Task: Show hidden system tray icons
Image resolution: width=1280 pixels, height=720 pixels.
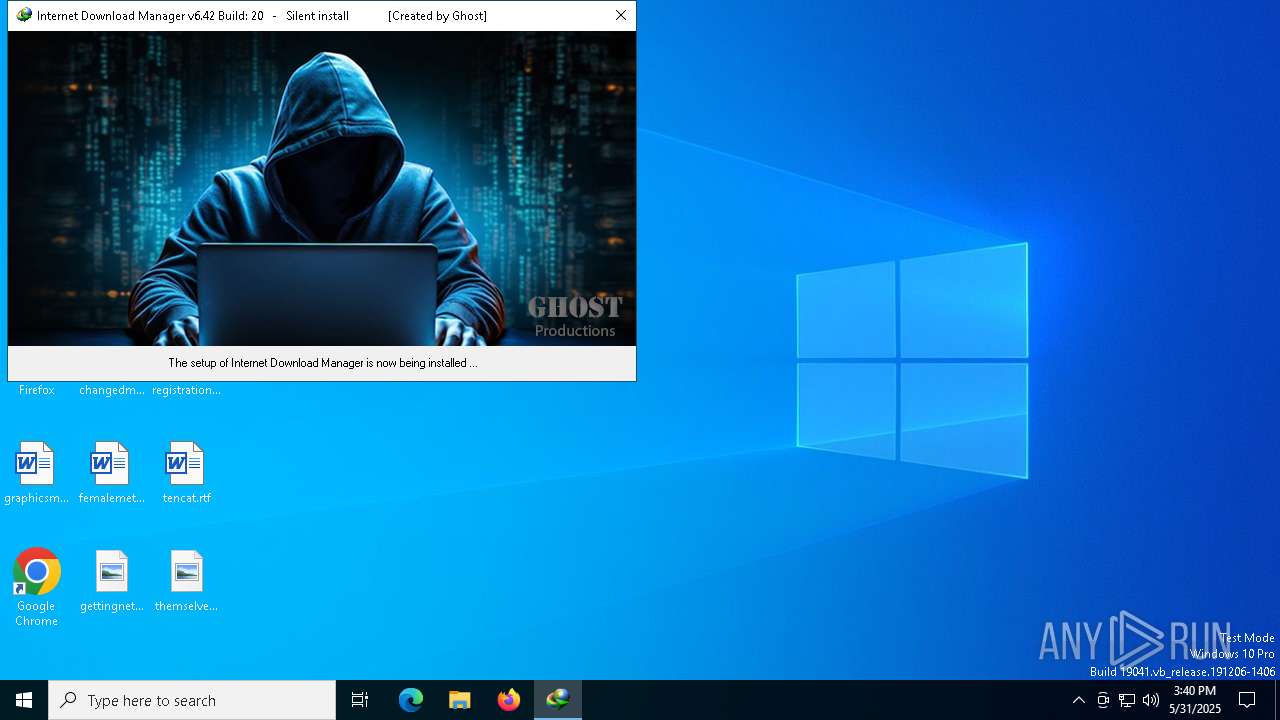Action: [x=1078, y=700]
